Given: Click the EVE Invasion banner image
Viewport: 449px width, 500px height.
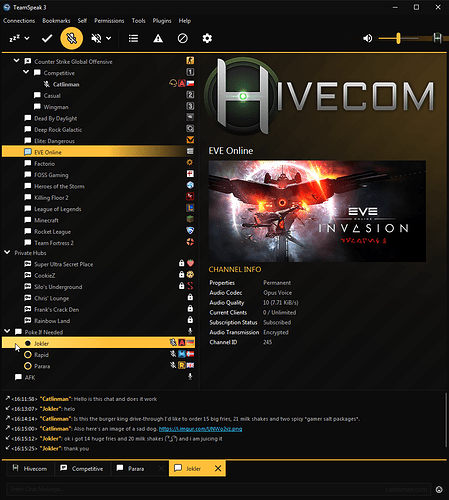Looking at the screenshot, I should pyautogui.click(x=317, y=211).
